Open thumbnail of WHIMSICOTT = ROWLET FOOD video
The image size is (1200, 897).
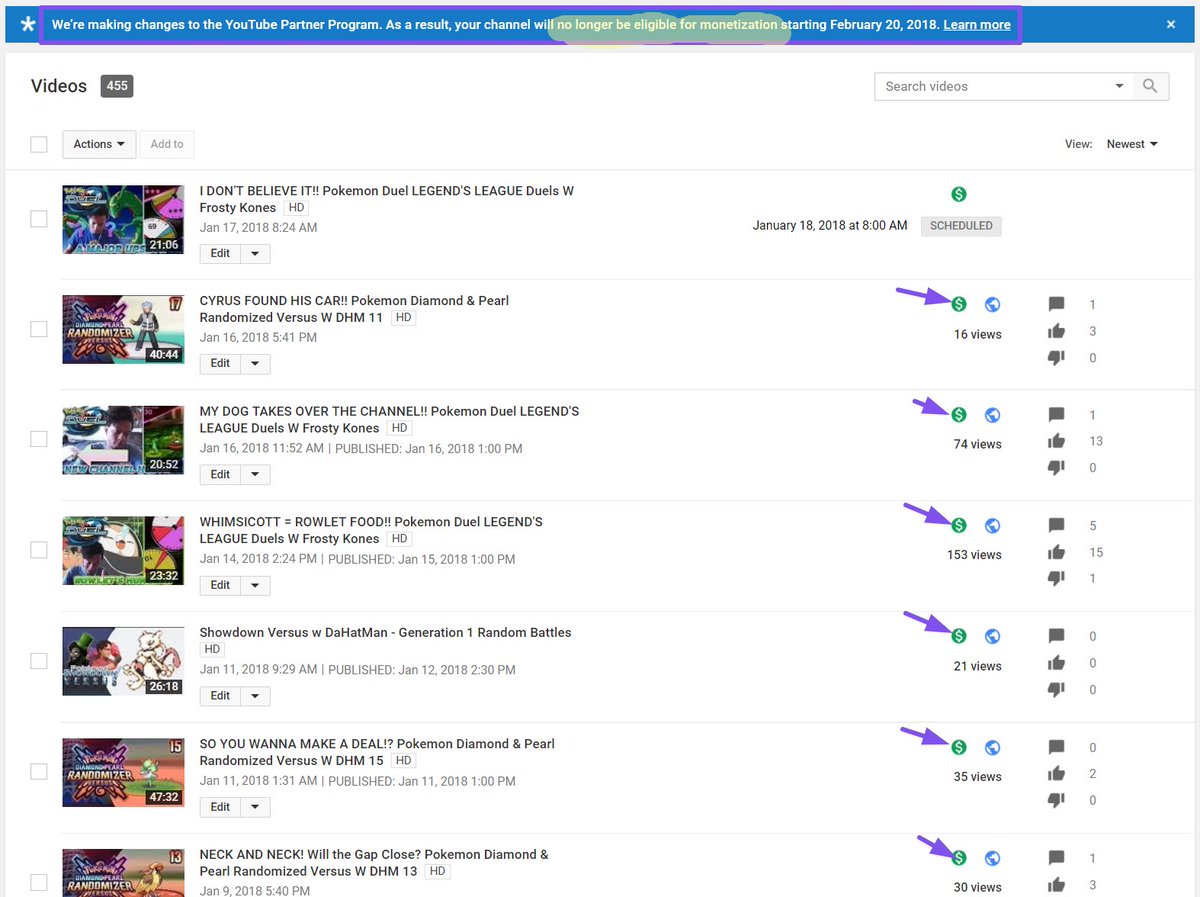click(123, 550)
